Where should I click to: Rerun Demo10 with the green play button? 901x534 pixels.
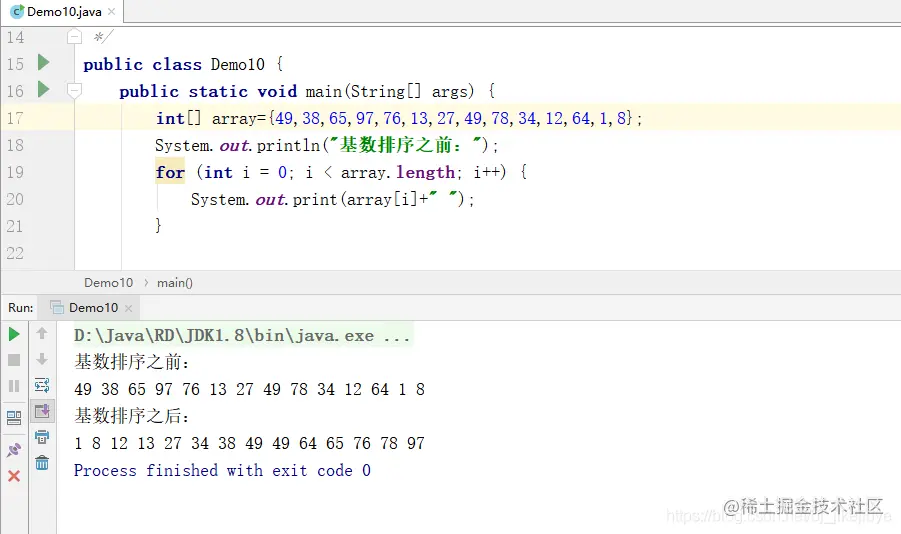(x=14, y=334)
